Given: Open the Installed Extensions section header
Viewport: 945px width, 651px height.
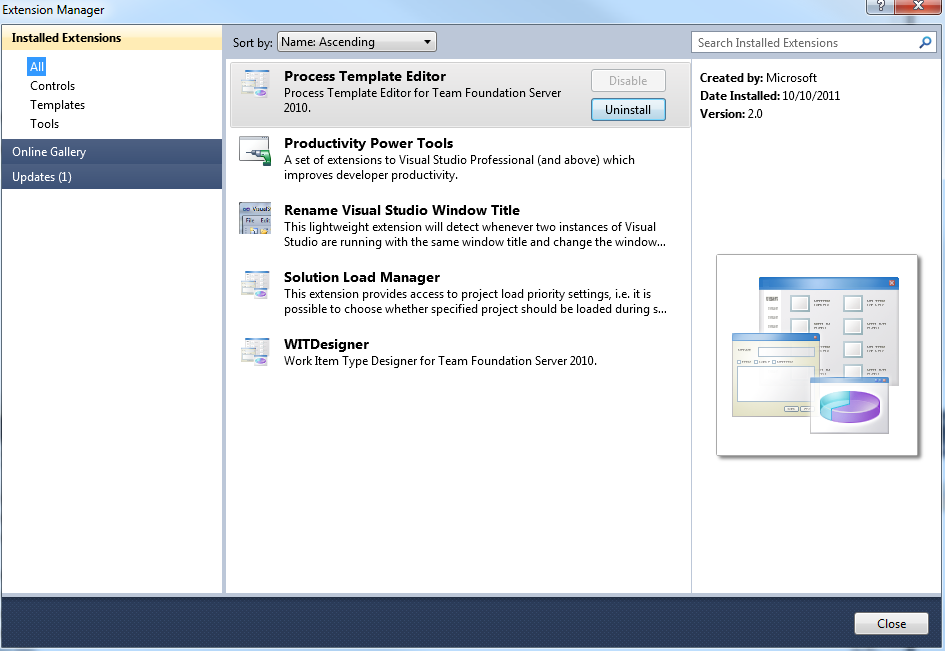Looking at the screenshot, I should coord(112,37).
